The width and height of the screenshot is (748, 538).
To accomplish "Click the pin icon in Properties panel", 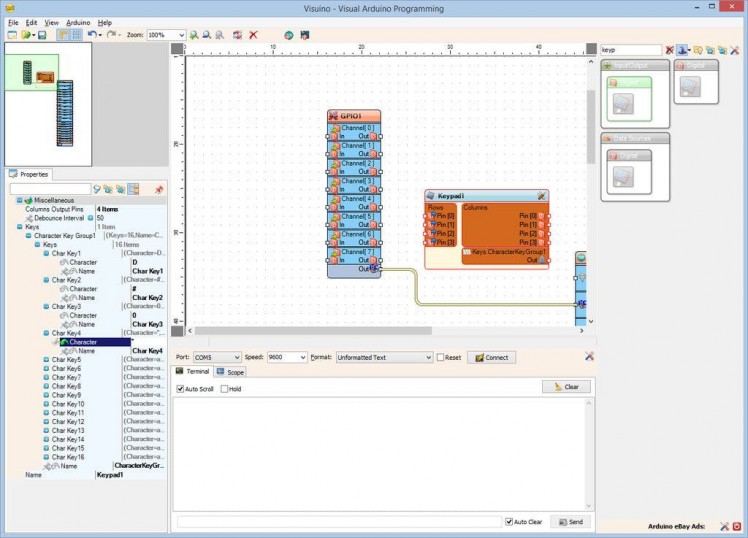I will point(158,189).
